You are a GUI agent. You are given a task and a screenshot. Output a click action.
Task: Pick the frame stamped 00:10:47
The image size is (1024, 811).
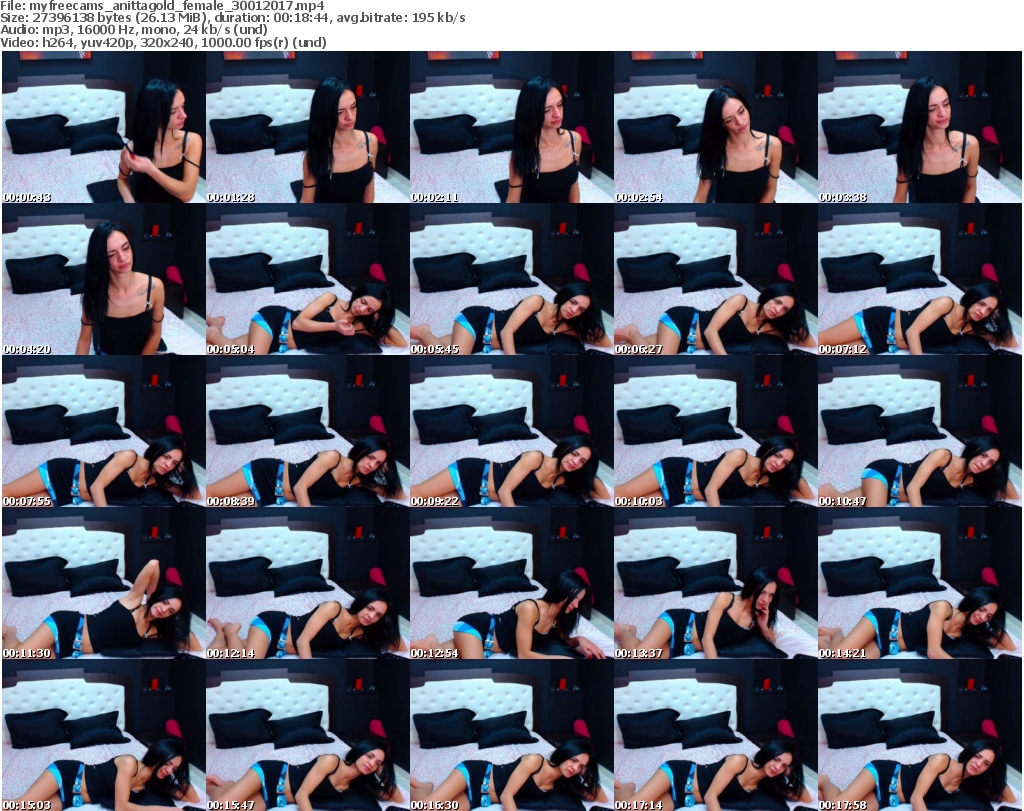[919, 431]
